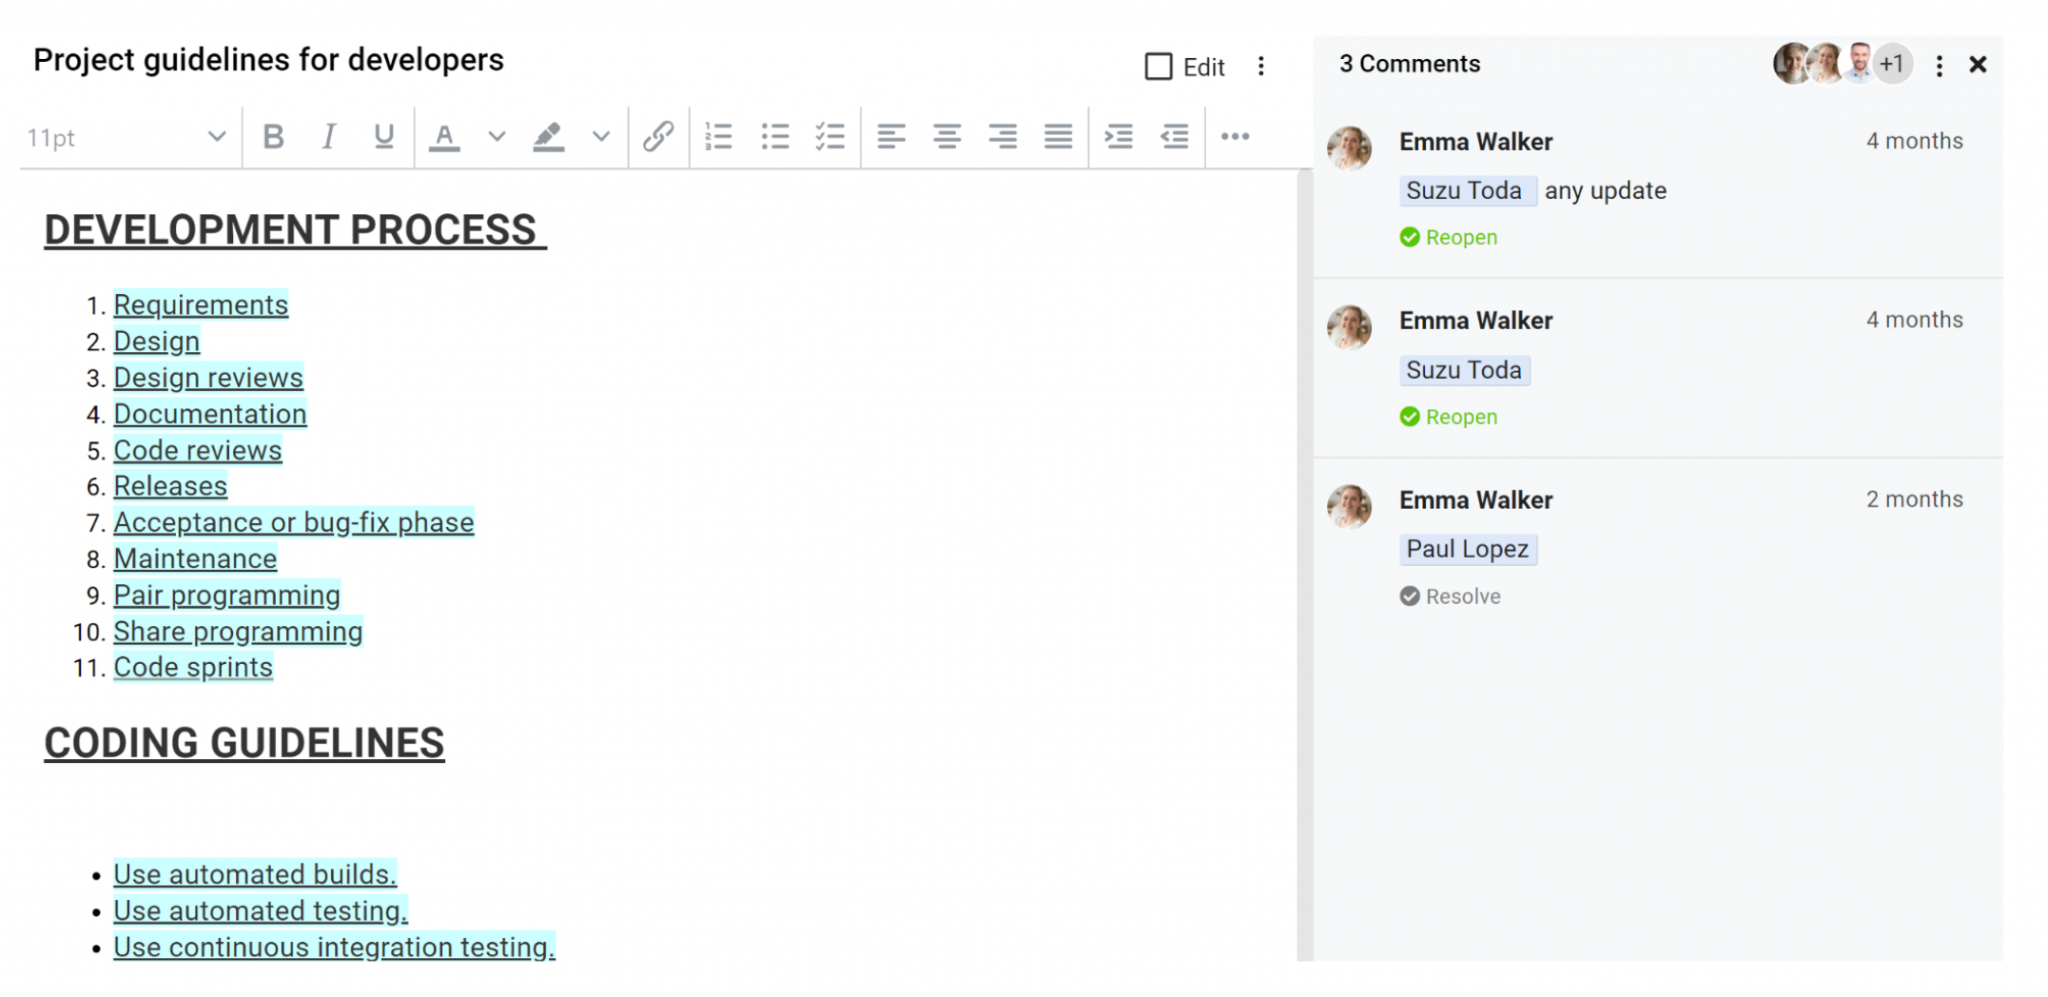Reopen Emma Walker's first comment
Screen dimensions: 2048x997
click(x=1447, y=237)
